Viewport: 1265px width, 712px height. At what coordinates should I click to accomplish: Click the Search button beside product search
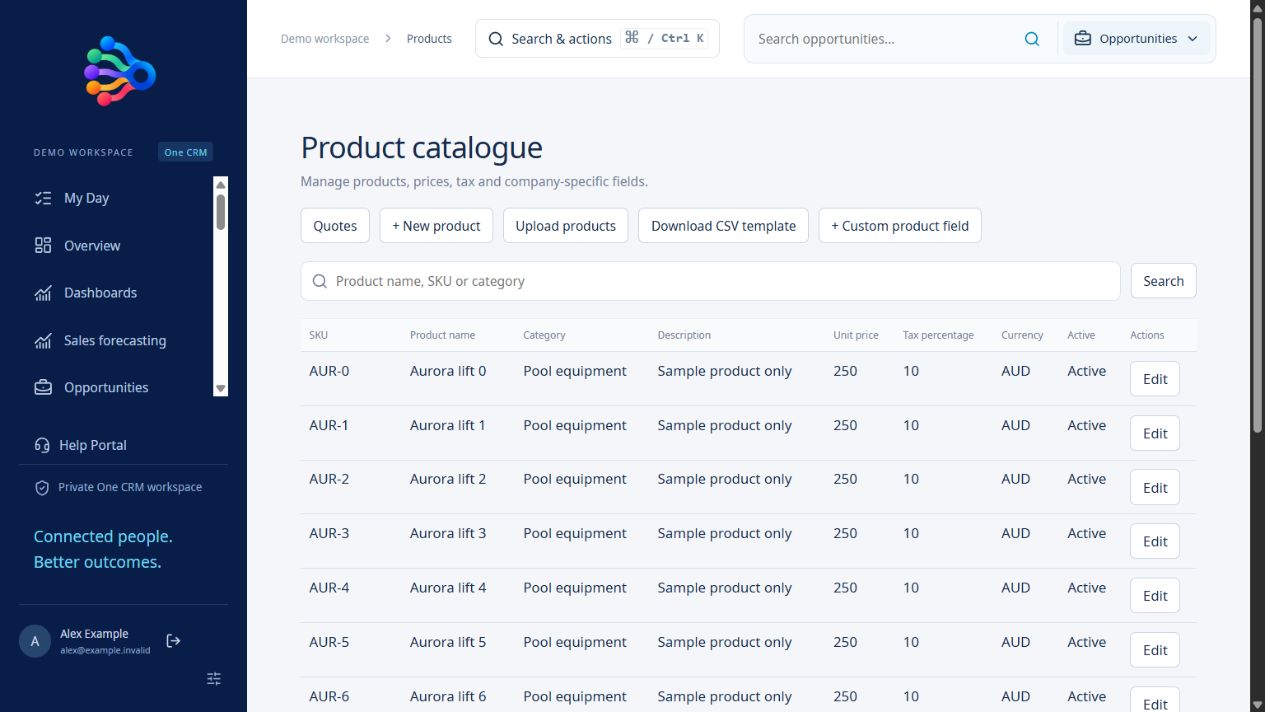[1164, 281]
